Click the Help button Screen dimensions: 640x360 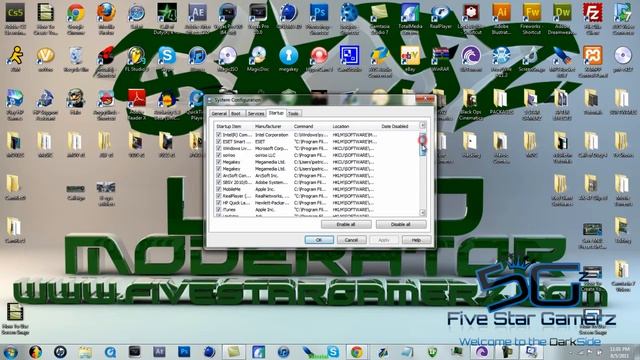pyautogui.click(x=416, y=240)
